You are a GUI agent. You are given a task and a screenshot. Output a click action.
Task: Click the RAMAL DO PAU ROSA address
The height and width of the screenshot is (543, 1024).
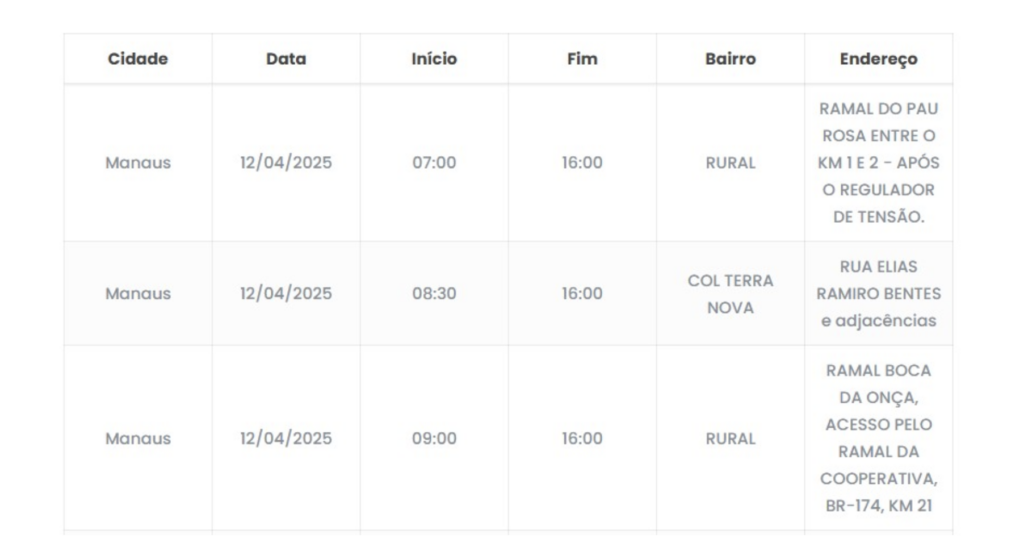878,163
